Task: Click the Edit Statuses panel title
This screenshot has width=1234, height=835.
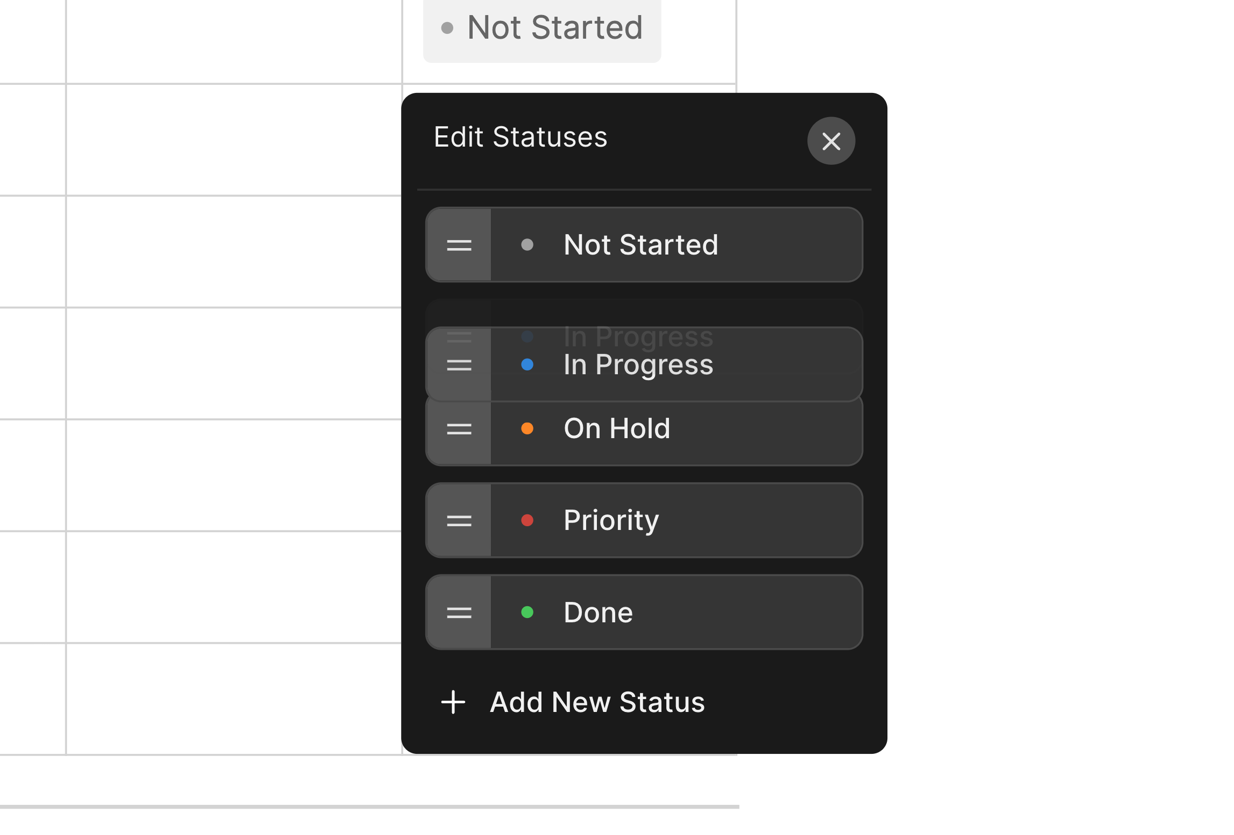Action: (x=520, y=137)
